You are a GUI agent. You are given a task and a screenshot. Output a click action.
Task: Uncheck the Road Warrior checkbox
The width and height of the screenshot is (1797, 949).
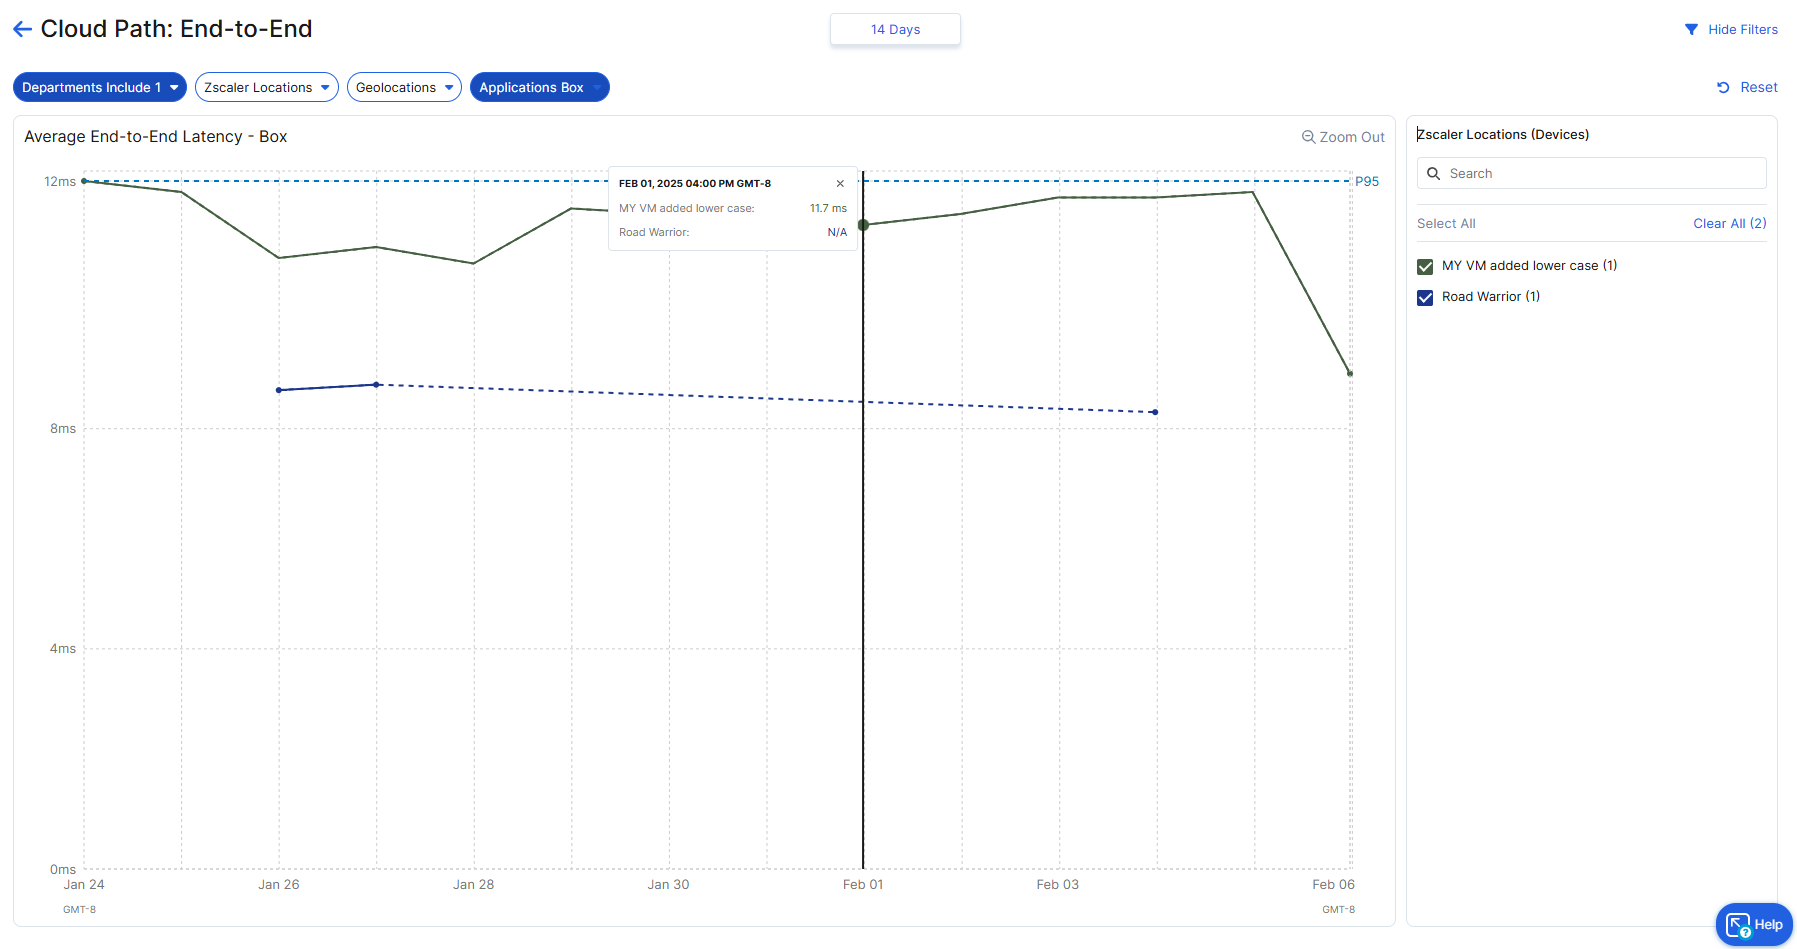click(x=1425, y=298)
